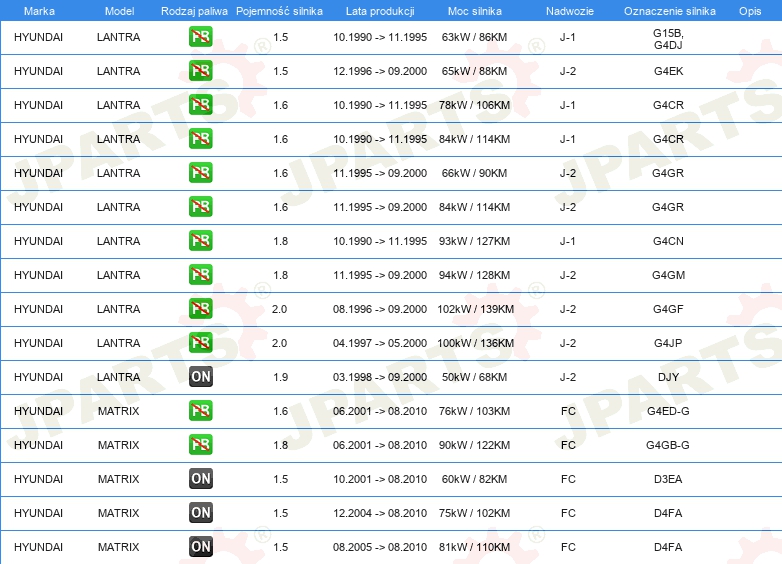
Task: Click production dates 10.2001 -> 08.2010
Action: click(380, 479)
